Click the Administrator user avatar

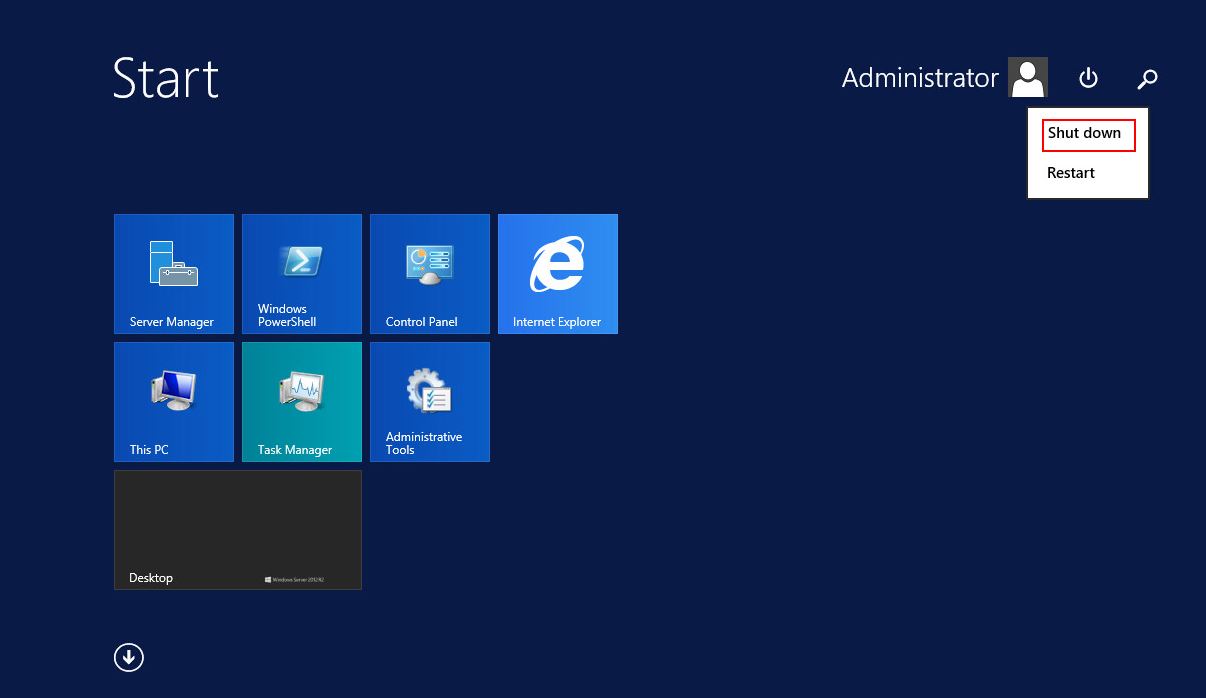point(1028,77)
